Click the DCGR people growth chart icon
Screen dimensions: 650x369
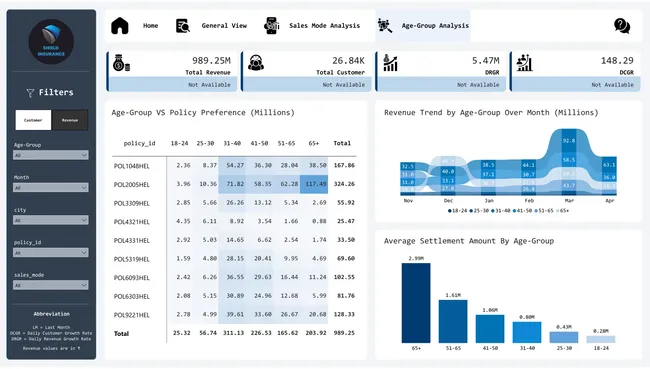click(x=524, y=63)
